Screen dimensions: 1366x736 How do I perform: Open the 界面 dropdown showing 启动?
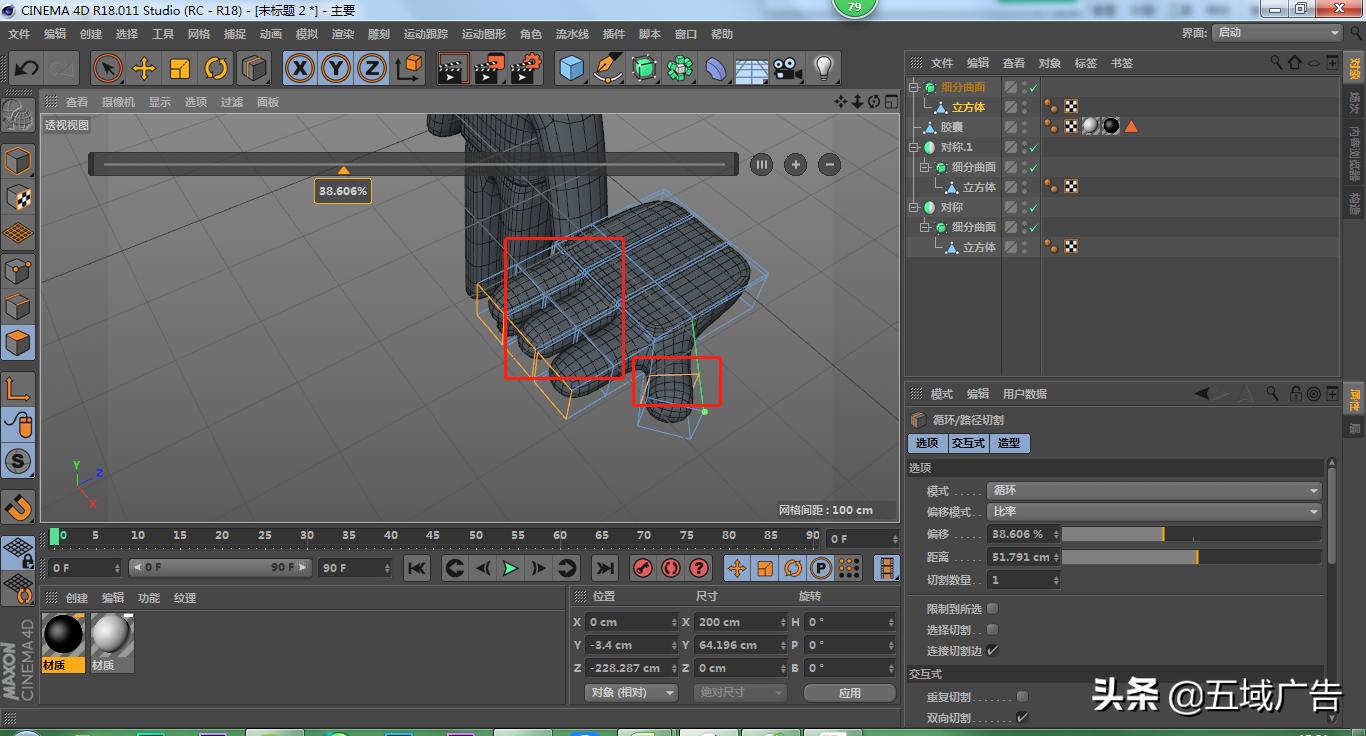[1275, 31]
